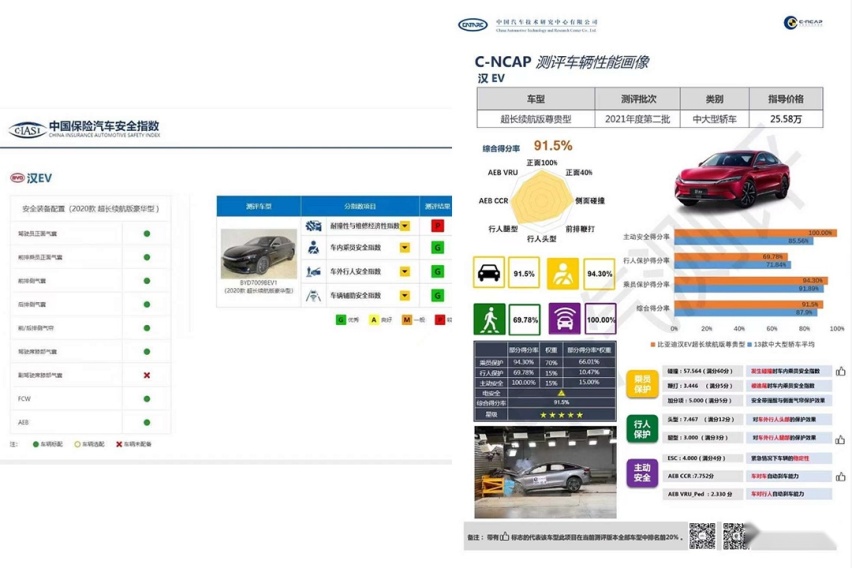This screenshot has height=568, width=852.
Task: Click the 车外行人安全指数 pedestrian icon
Action: [314, 271]
